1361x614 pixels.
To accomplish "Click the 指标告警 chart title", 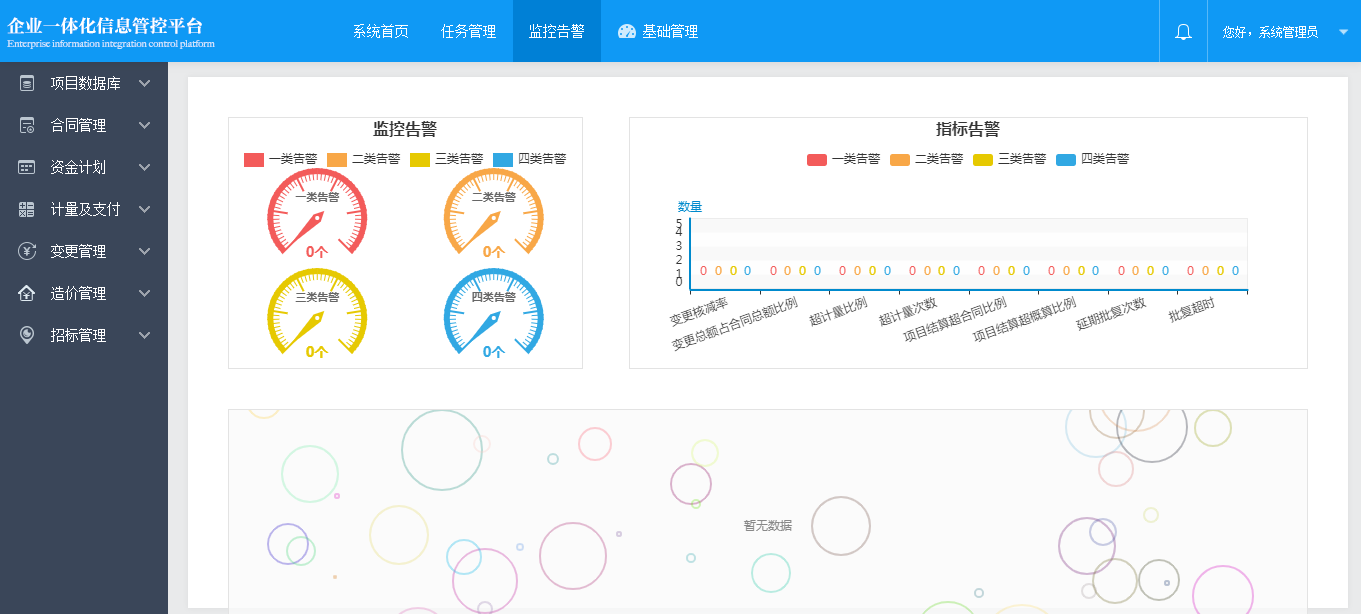I will pyautogui.click(x=968, y=129).
